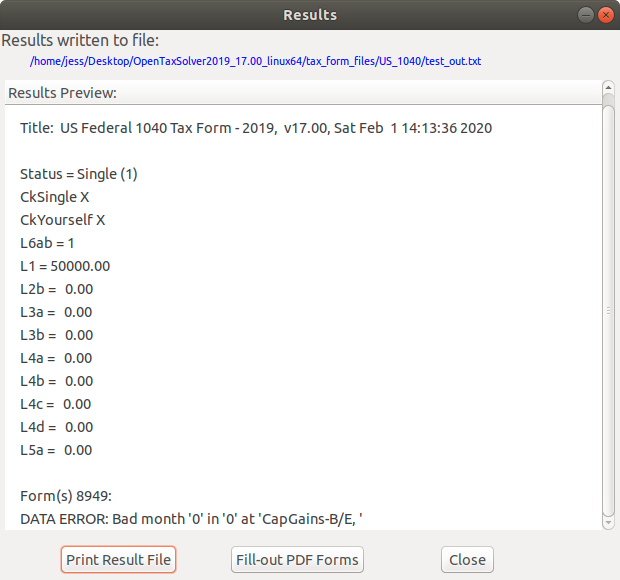
Task: Click the blue test_out.txt file path
Action: click(x=256, y=61)
